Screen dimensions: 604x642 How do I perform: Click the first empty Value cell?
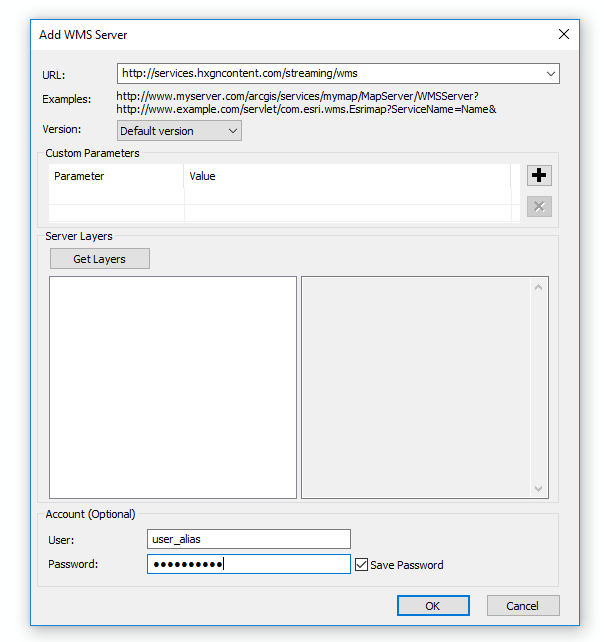(345, 213)
